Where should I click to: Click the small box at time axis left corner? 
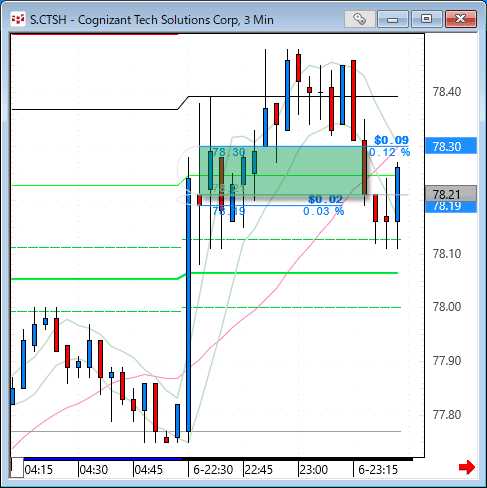click(x=17, y=468)
